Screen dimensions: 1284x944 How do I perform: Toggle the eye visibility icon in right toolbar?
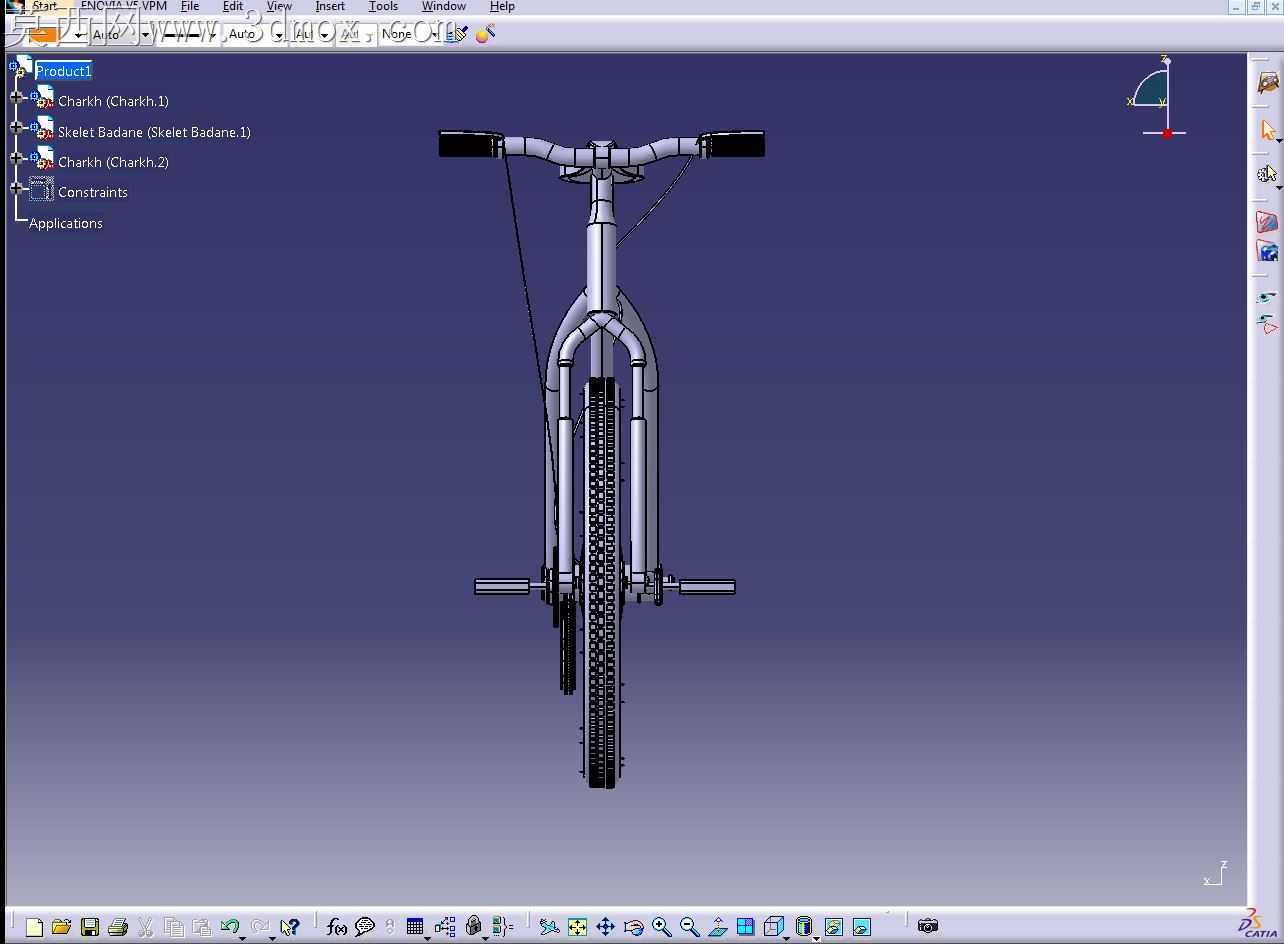[1267, 297]
